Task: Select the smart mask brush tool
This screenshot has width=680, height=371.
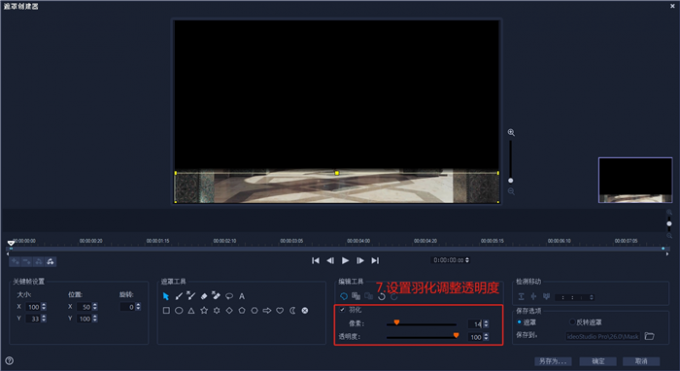Action: pos(191,296)
